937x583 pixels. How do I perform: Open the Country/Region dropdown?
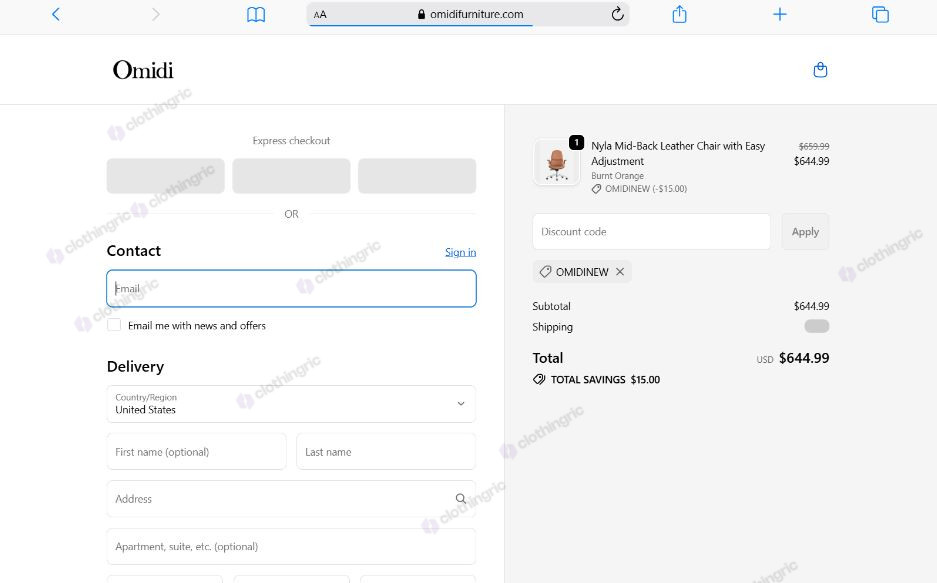pyautogui.click(x=291, y=404)
